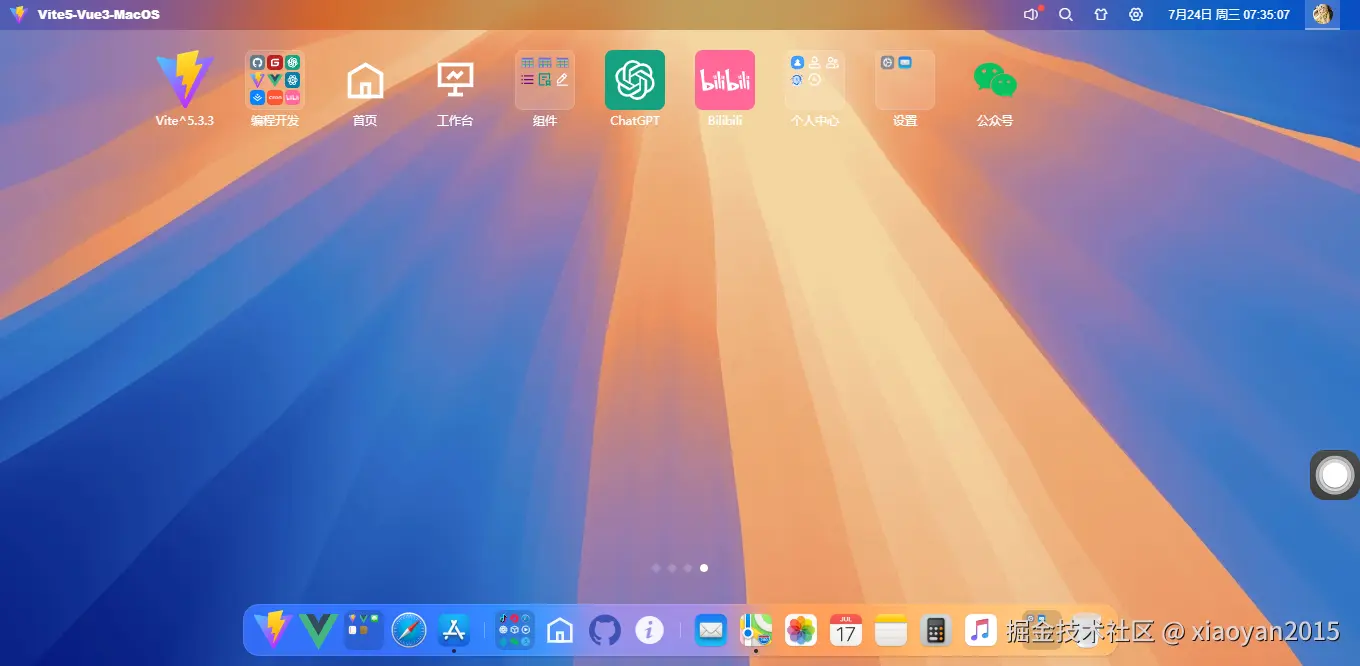1360x666 pixels.
Task: Open the 个人中心 app group
Action: coord(814,80)
